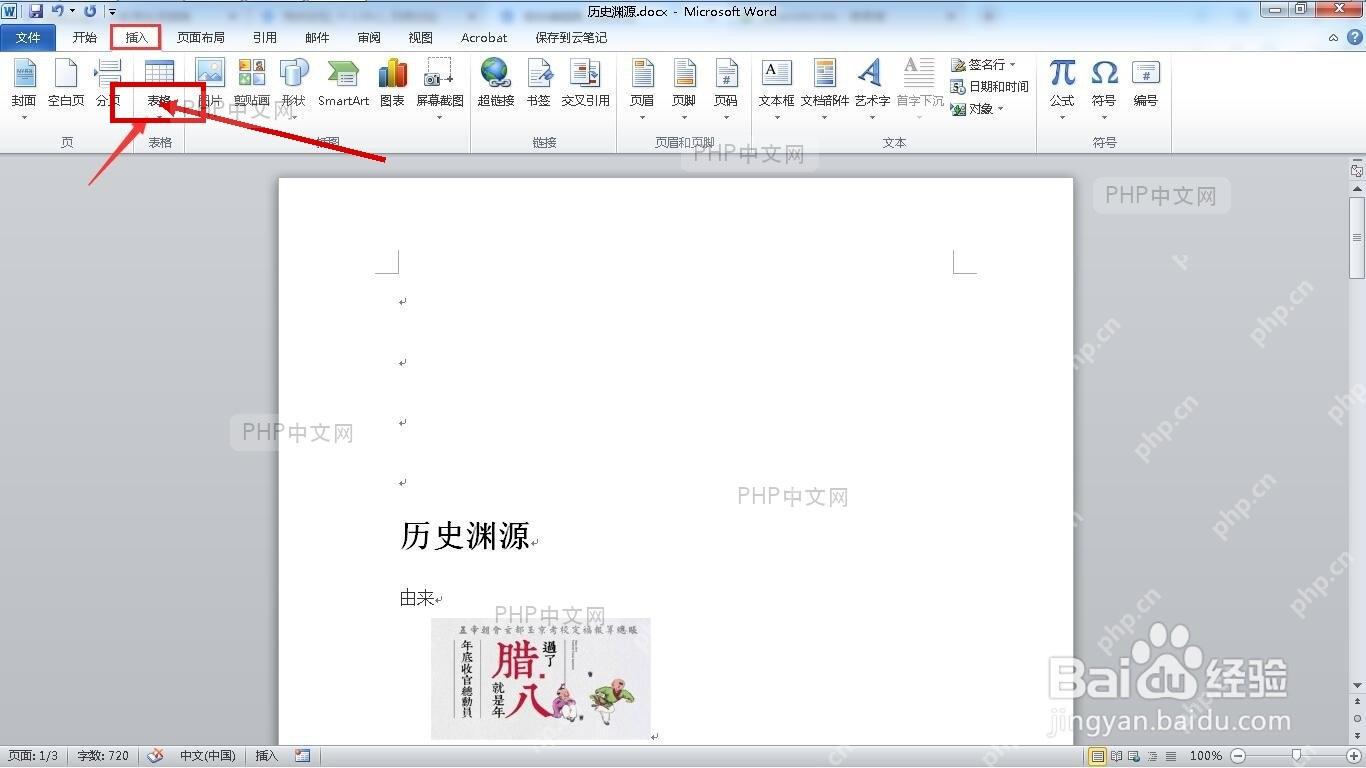This screenshot has width=1366, height=768.
Task: Adjust the zoom slider handle
Action: (1296, 756)
